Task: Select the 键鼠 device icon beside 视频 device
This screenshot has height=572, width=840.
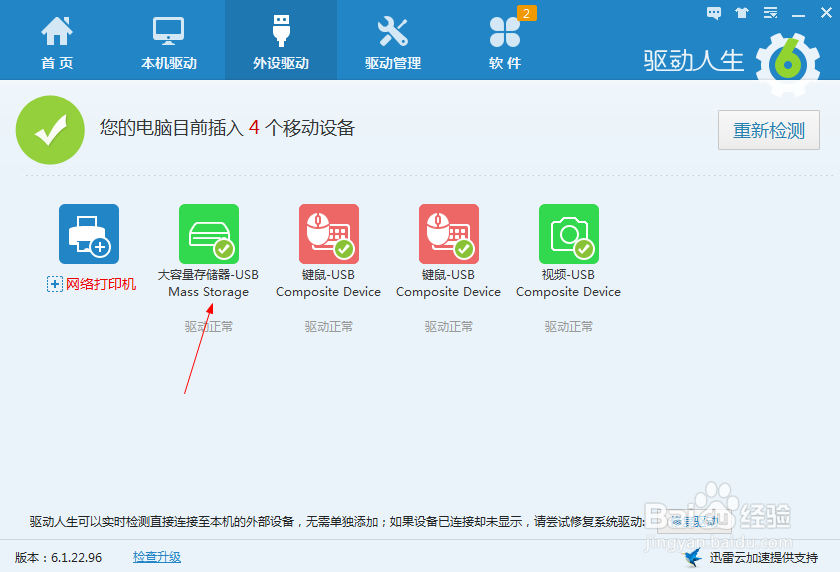Action: tap(449, 234)
